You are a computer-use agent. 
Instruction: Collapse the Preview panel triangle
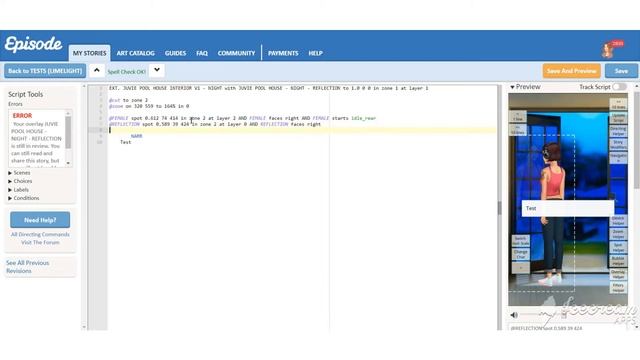(x=512, y=87)
